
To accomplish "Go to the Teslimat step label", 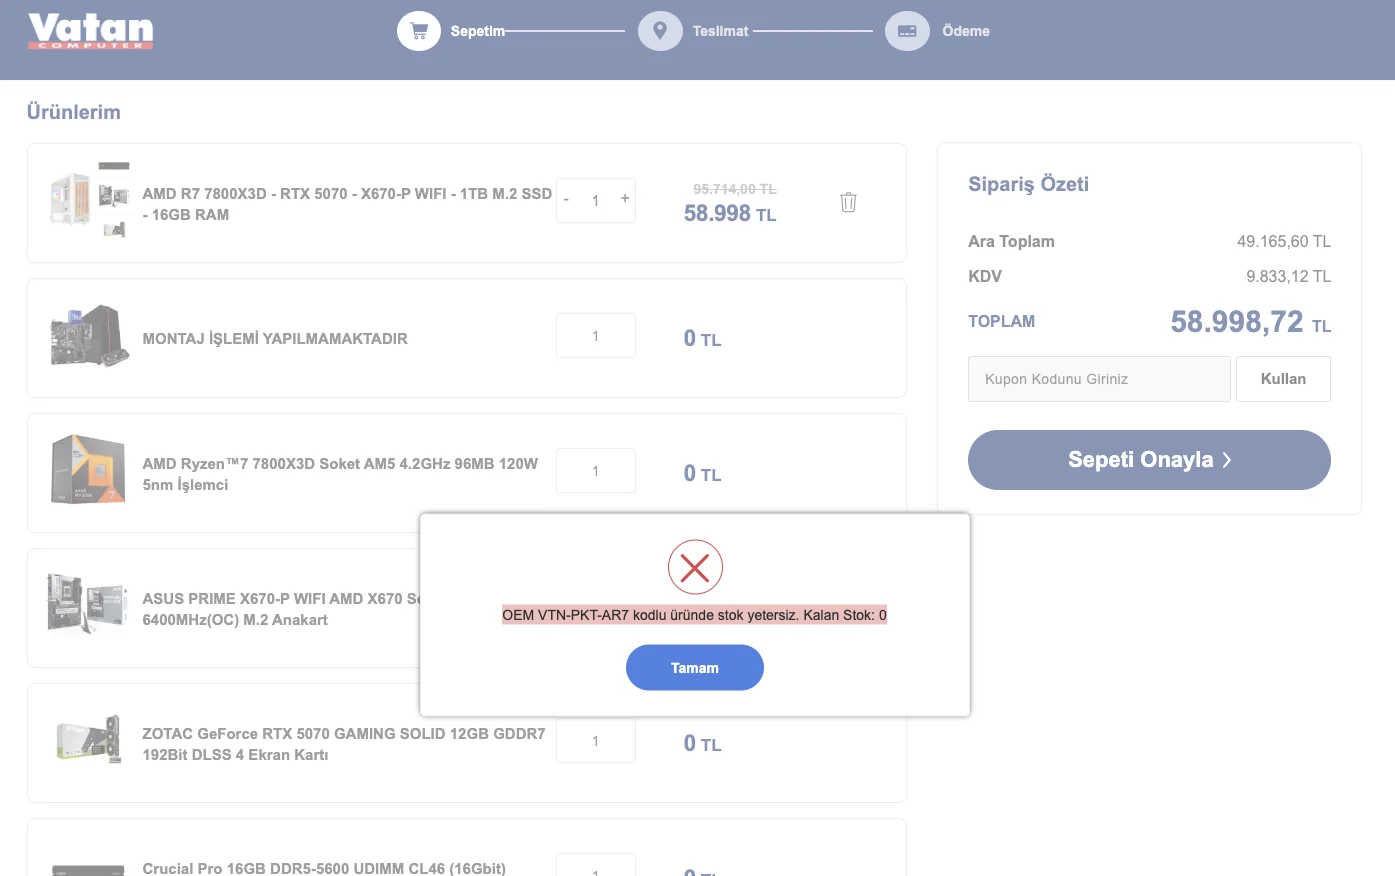I will (x=720, y=31).
